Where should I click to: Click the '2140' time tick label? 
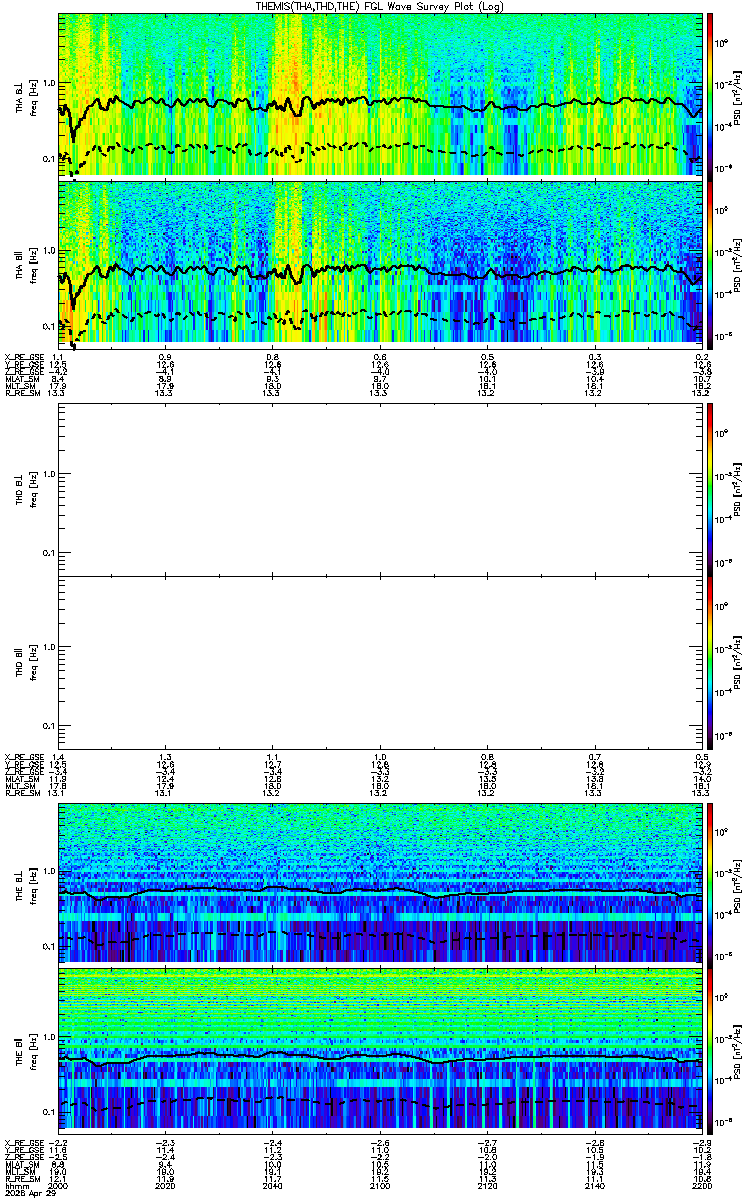pyautogui.click(x=595, y=1187)
